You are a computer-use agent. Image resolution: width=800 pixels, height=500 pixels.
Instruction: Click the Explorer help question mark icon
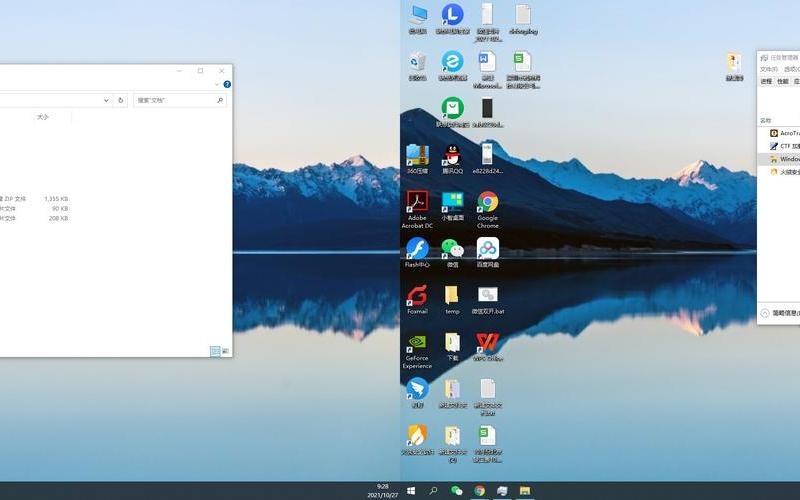(227, 84)
